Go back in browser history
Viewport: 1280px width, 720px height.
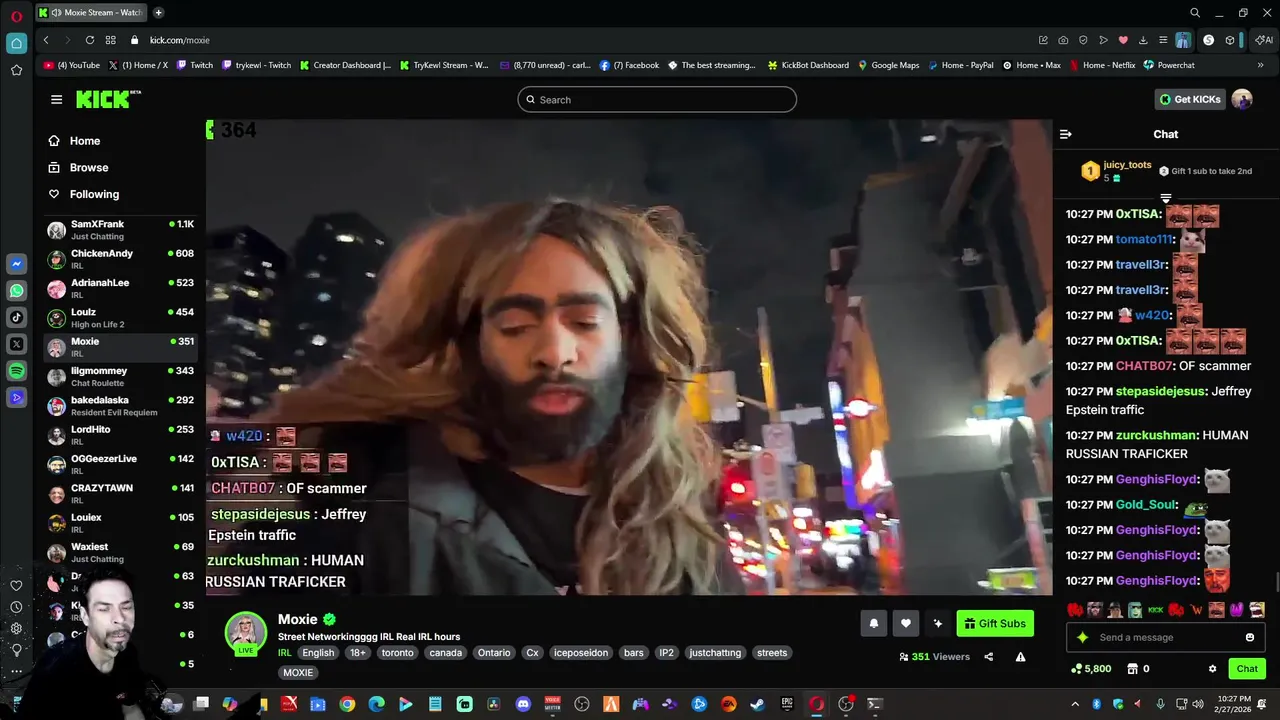[46, 40]
